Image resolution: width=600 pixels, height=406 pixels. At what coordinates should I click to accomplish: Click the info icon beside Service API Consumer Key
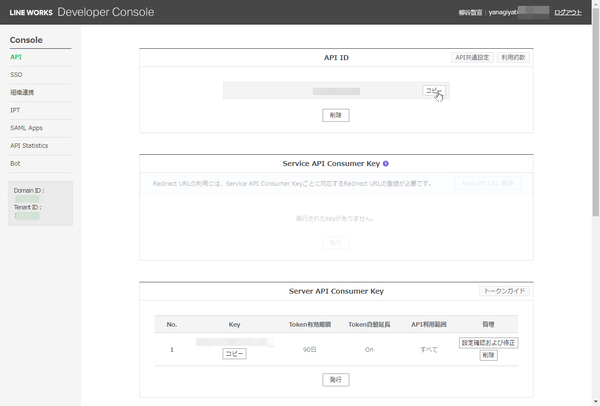point(386,163)
